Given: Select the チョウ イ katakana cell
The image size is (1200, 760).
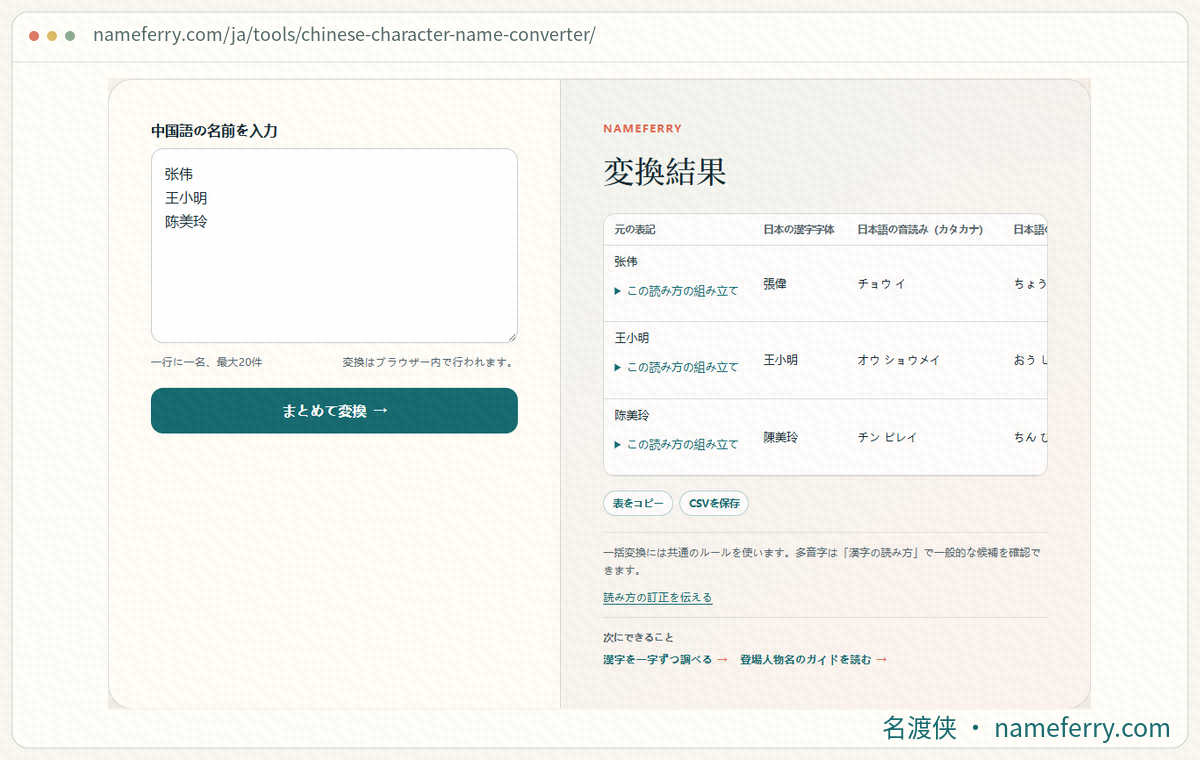Looking at the screenshot, I should 881,284.
